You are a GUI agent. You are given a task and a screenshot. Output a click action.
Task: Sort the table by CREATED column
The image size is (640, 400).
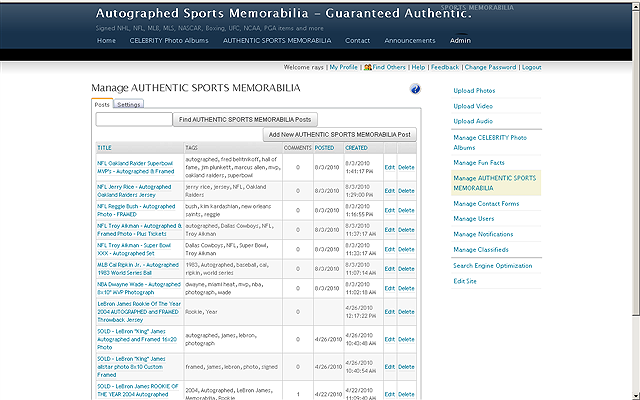click(x=356, y=147)
